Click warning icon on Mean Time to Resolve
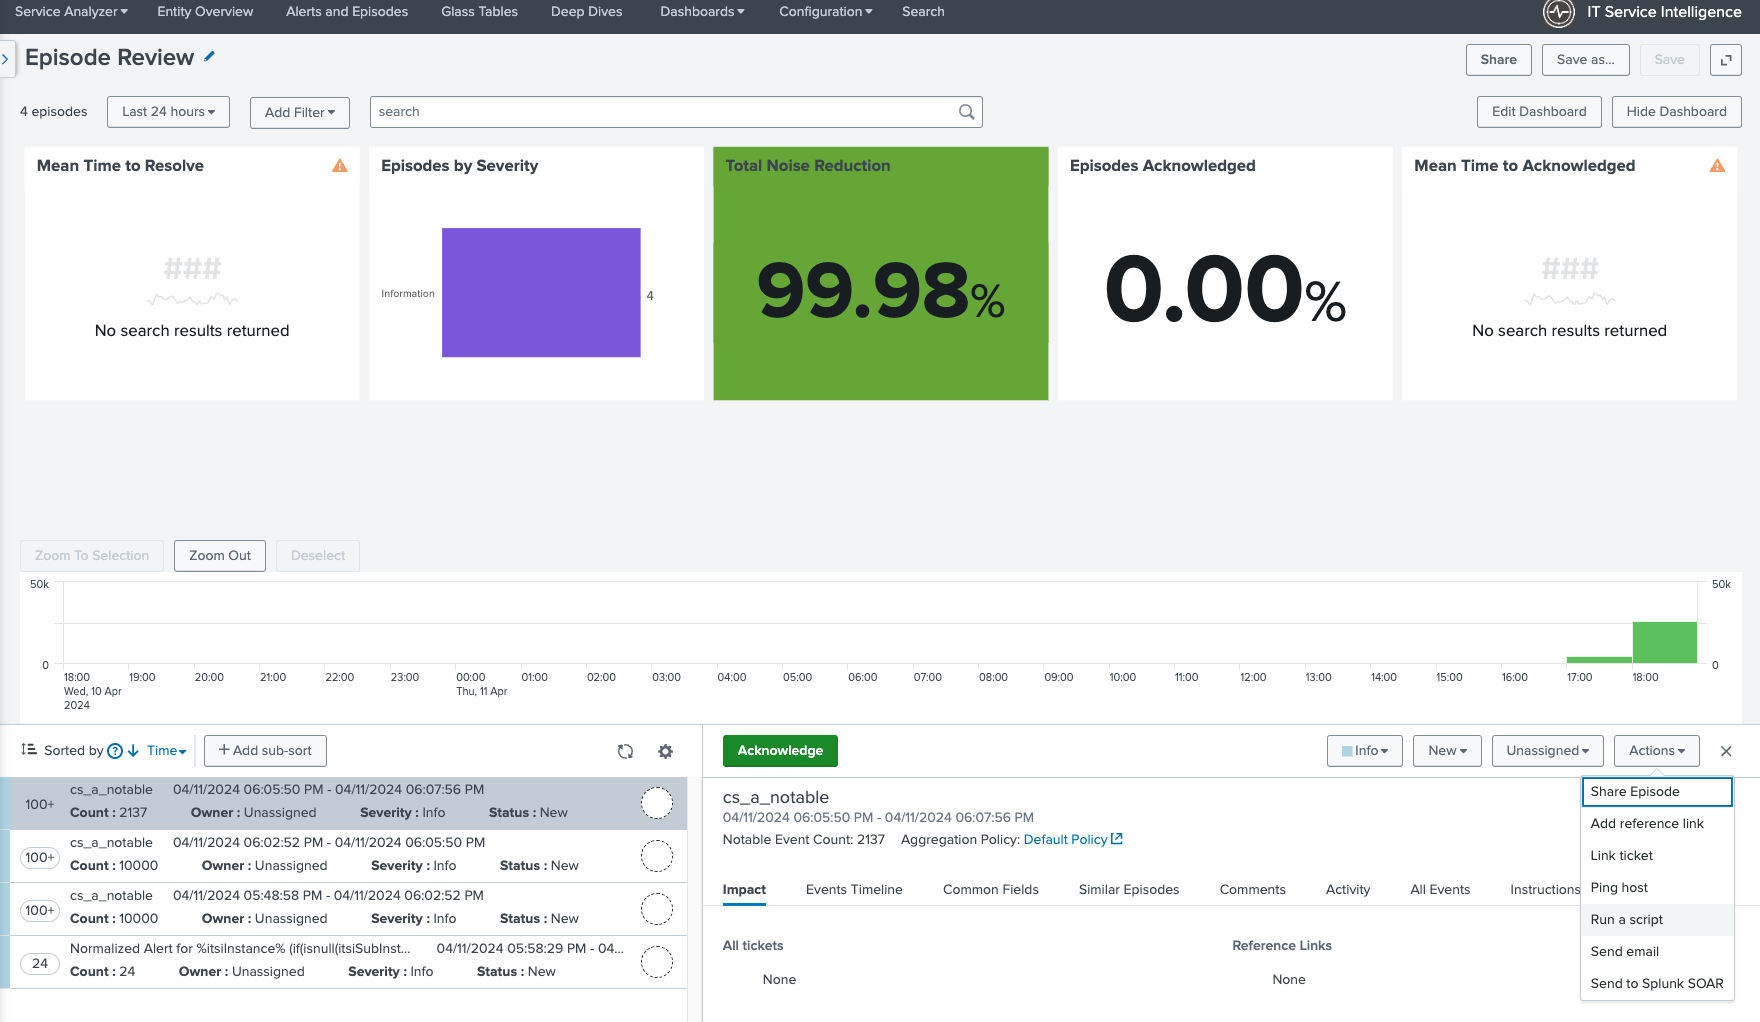Viewport: 1760px width, 1022px height. [x=340, y=166]
